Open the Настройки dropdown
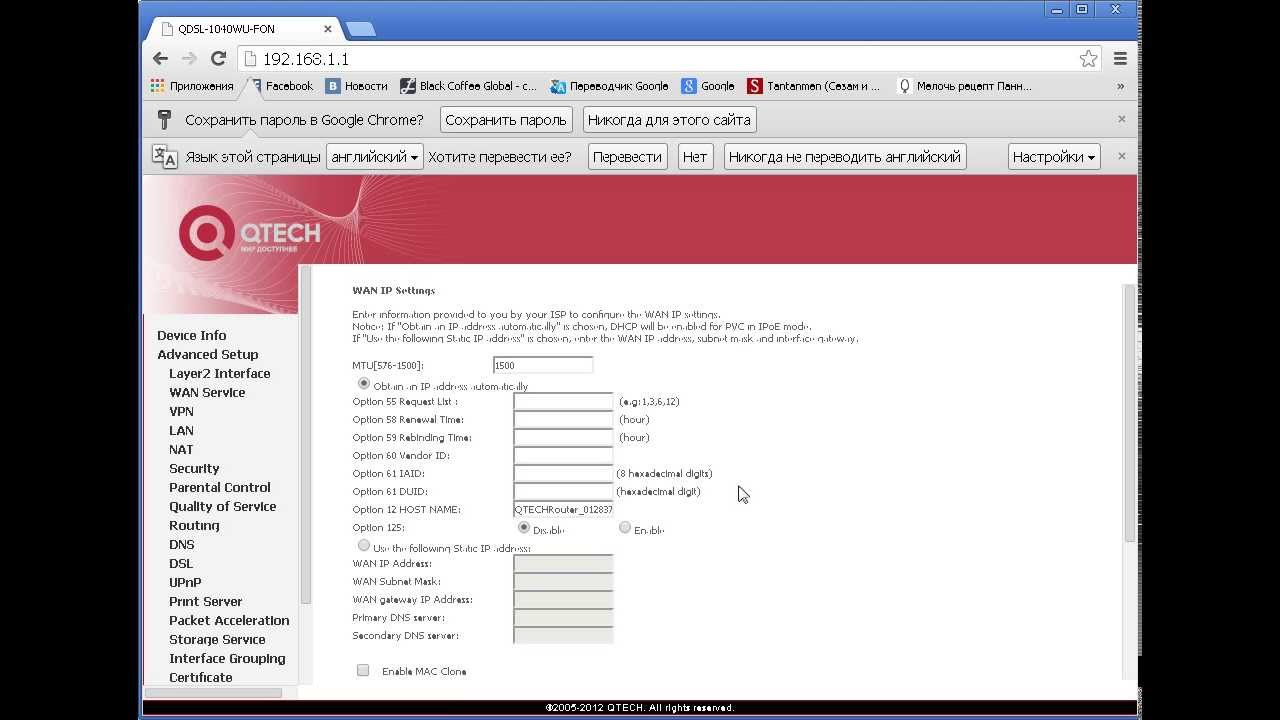This screenshot has width=1280, height=720. pyautogui.click(x=1054, y=157)
